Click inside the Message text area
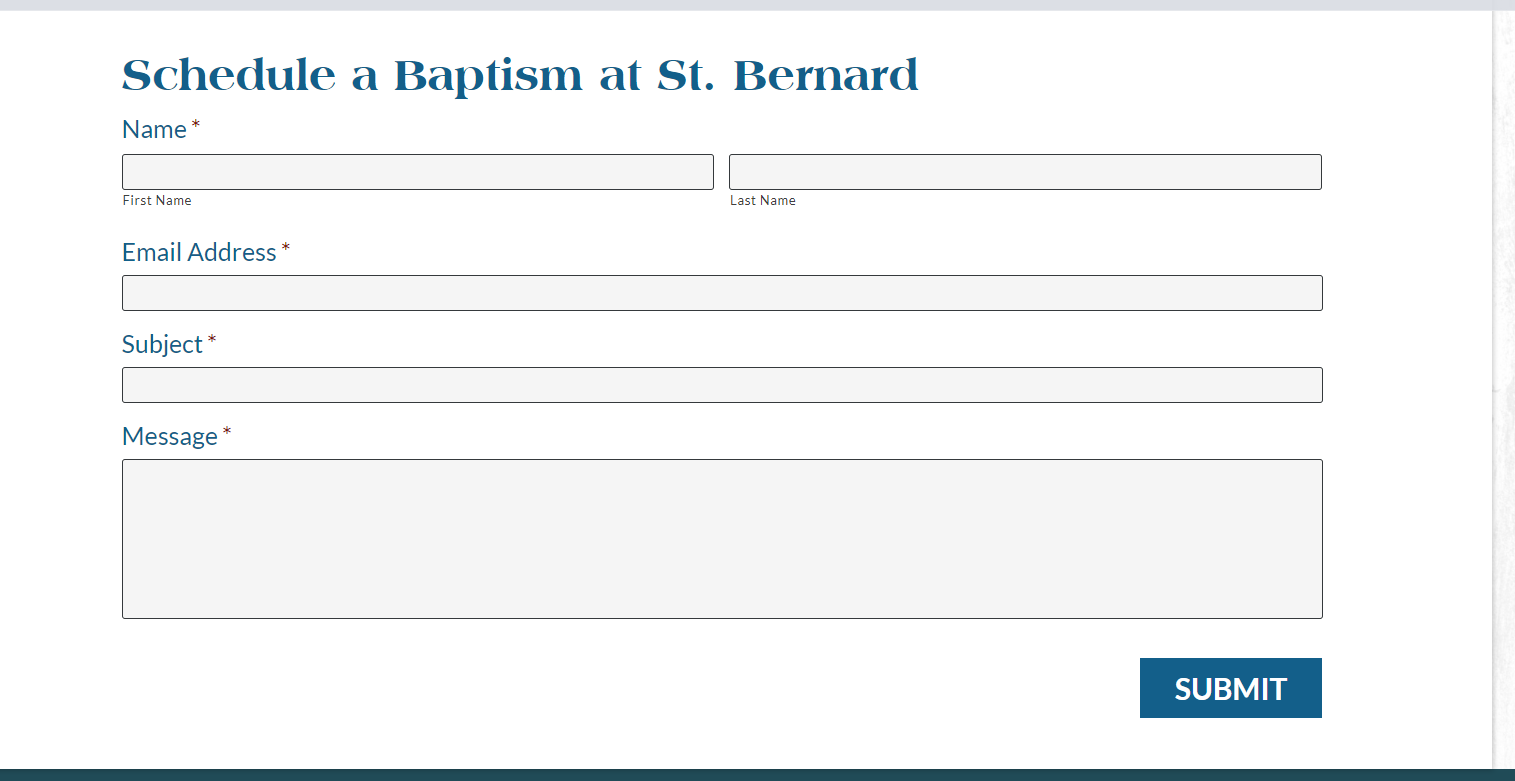Viewport: 1515px width, 781px height. [722, 539]
